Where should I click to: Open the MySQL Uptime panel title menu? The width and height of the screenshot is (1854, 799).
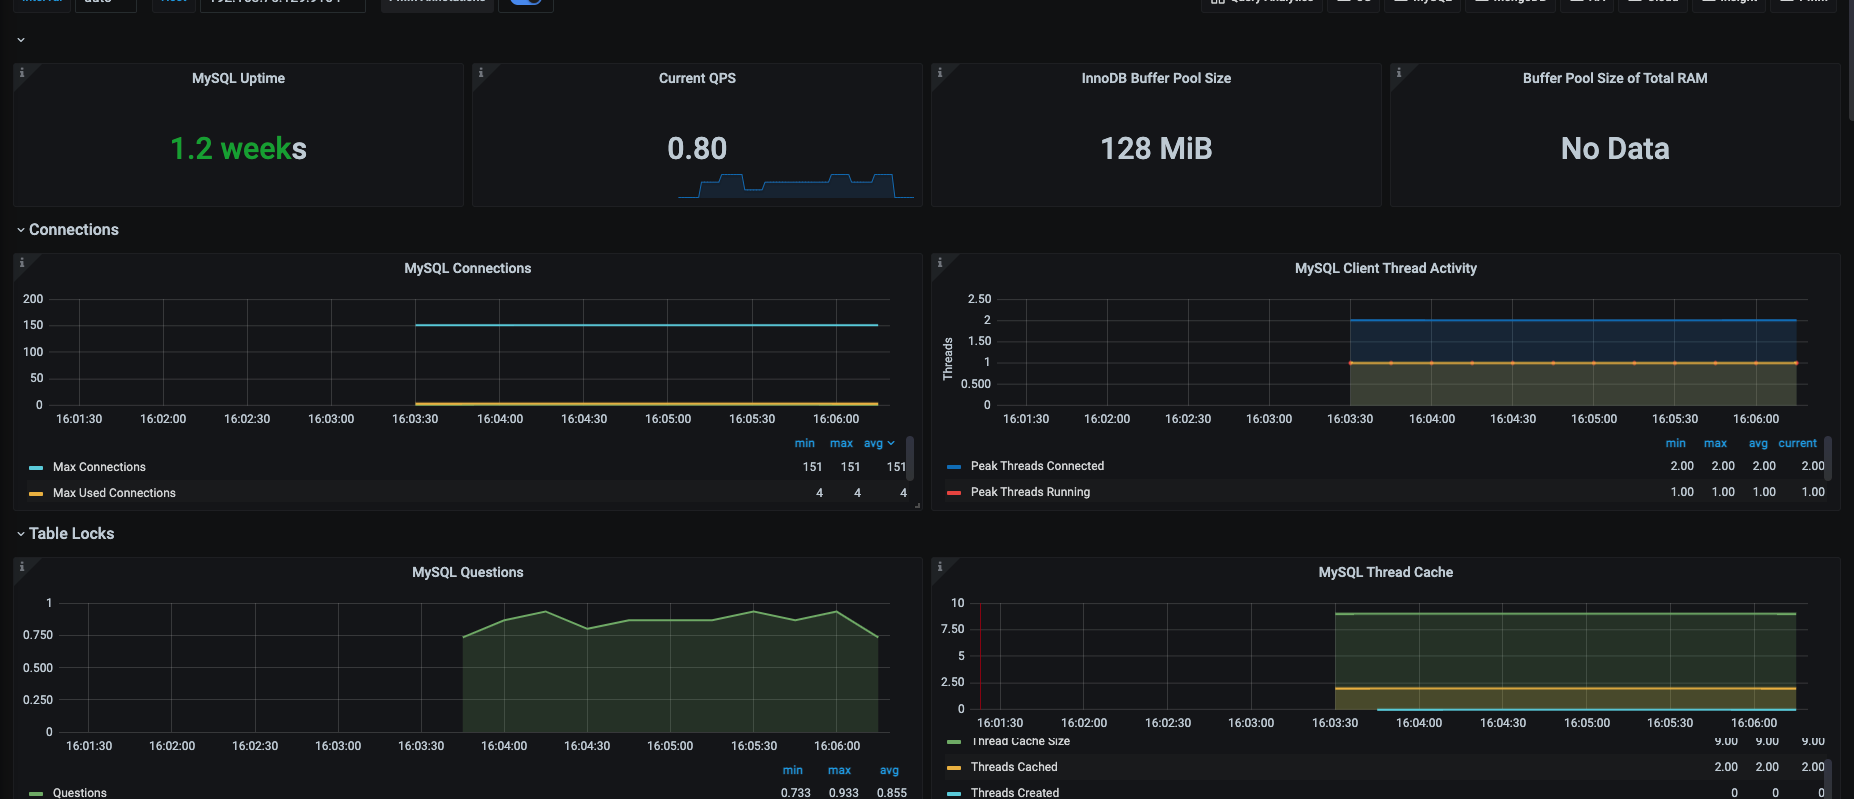(238, 78)
